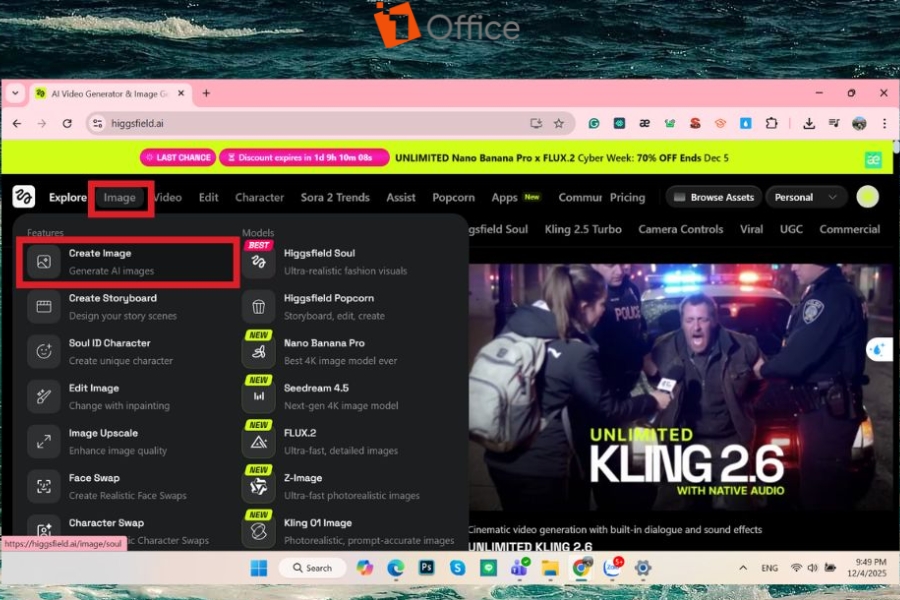This screenshot has width=900, height=600.
Task: Open File Explorer from the taskbar
Action: pyautogui.click(x=550, y=568)
